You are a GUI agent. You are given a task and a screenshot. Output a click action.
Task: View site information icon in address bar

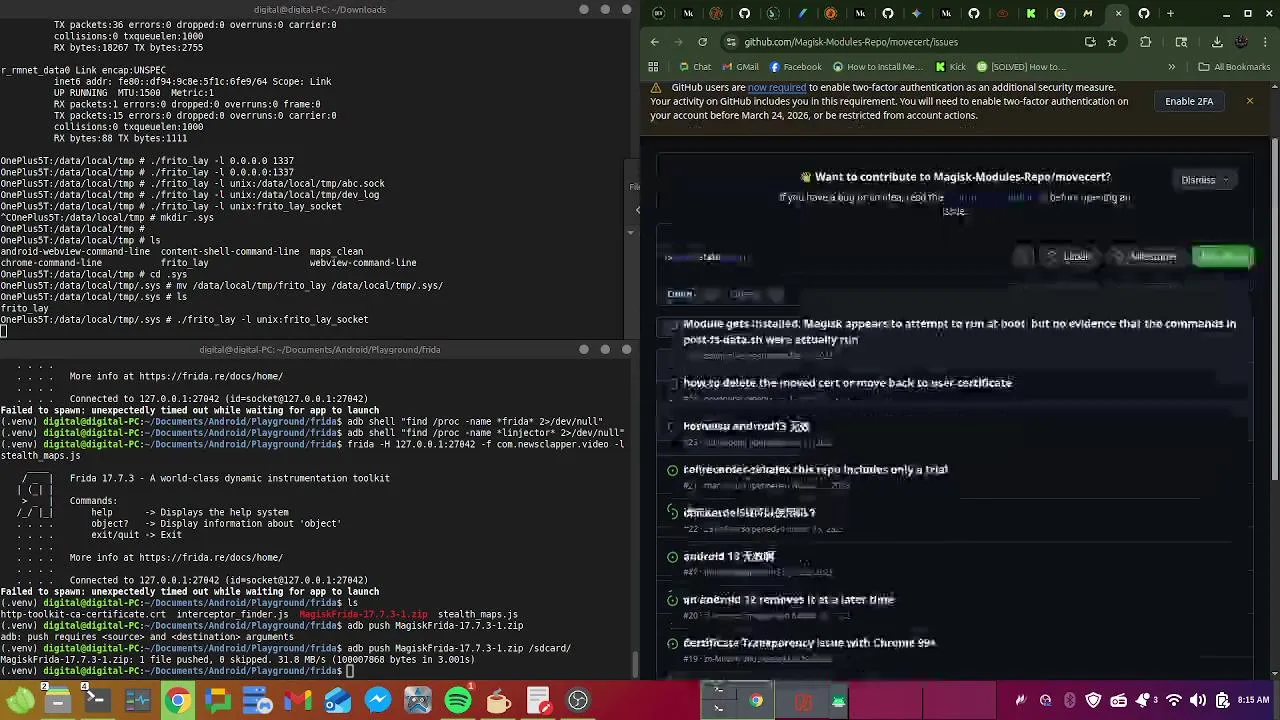pyautogui.click(x=731, y=42)
